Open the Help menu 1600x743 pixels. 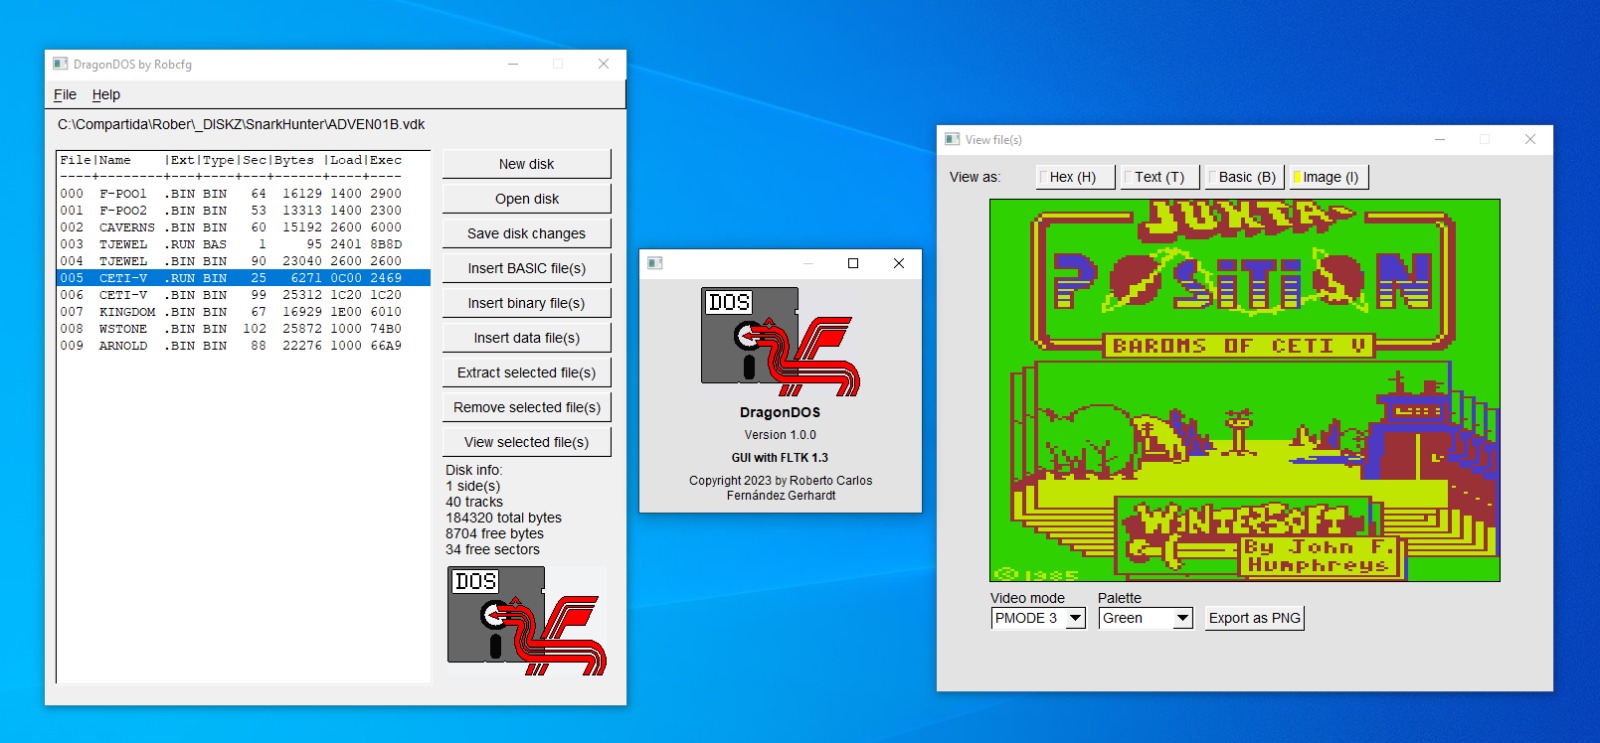point(106,95)
